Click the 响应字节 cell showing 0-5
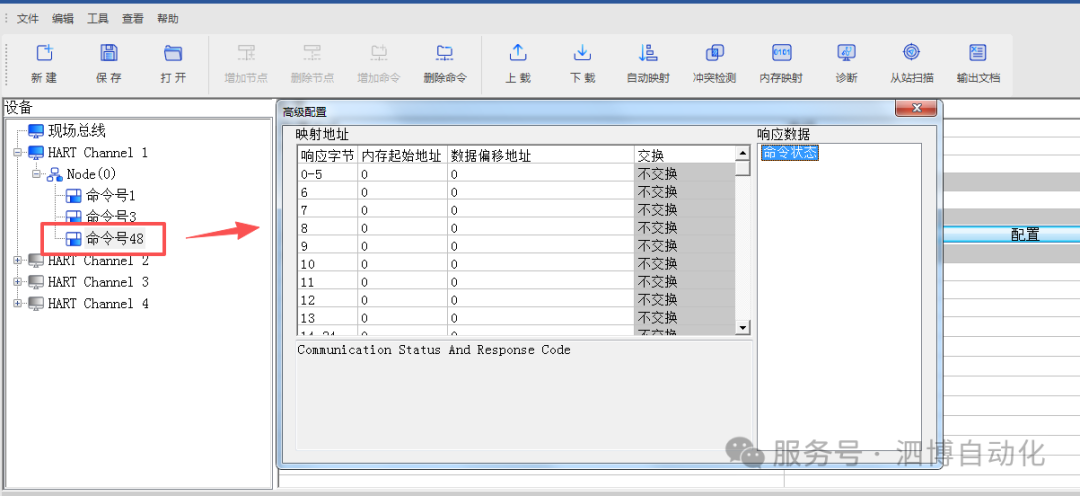This screenshot has height=496, width=1080. (x=327, y=174)
